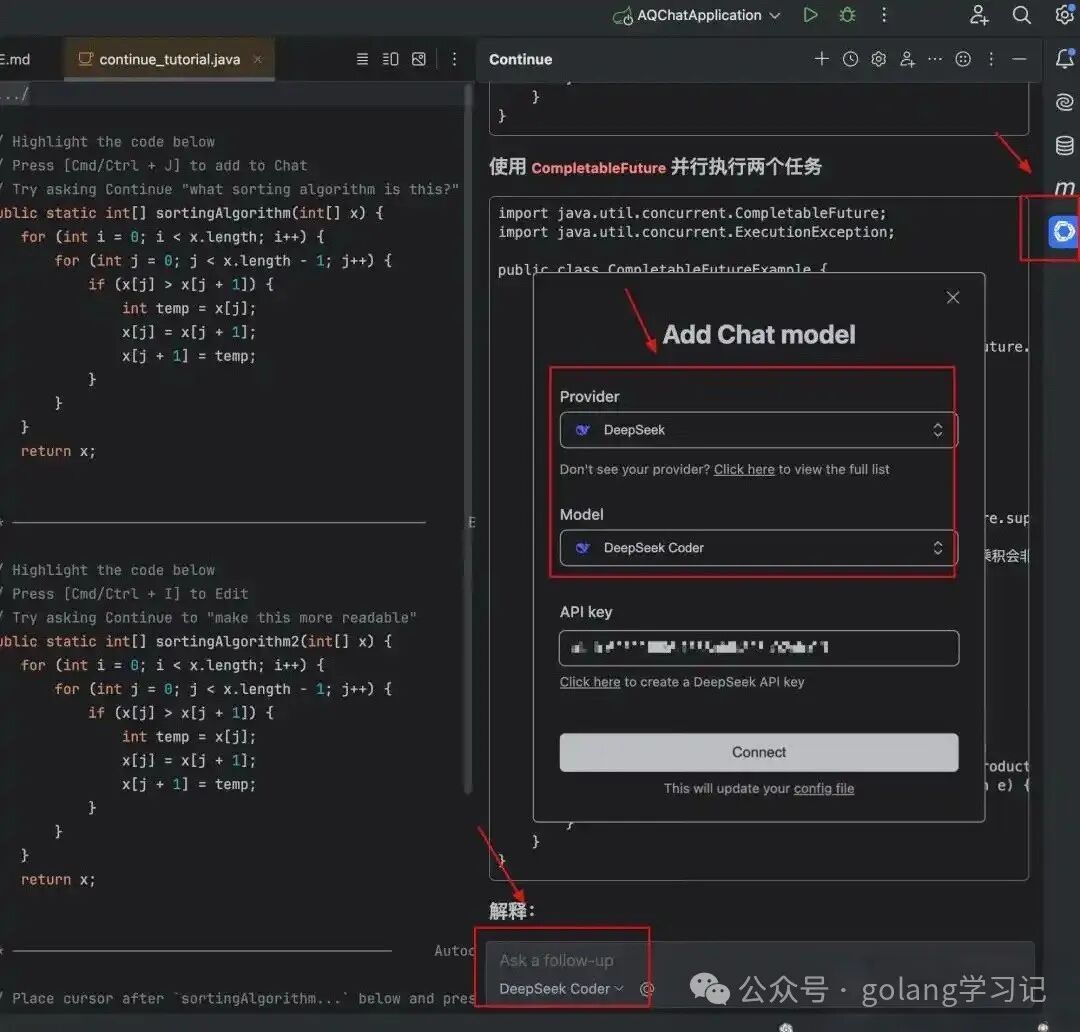This screenshot has width=1080, height=1032.
Task: Run AQChatApplication with the play icon
Action: (811, 14)
